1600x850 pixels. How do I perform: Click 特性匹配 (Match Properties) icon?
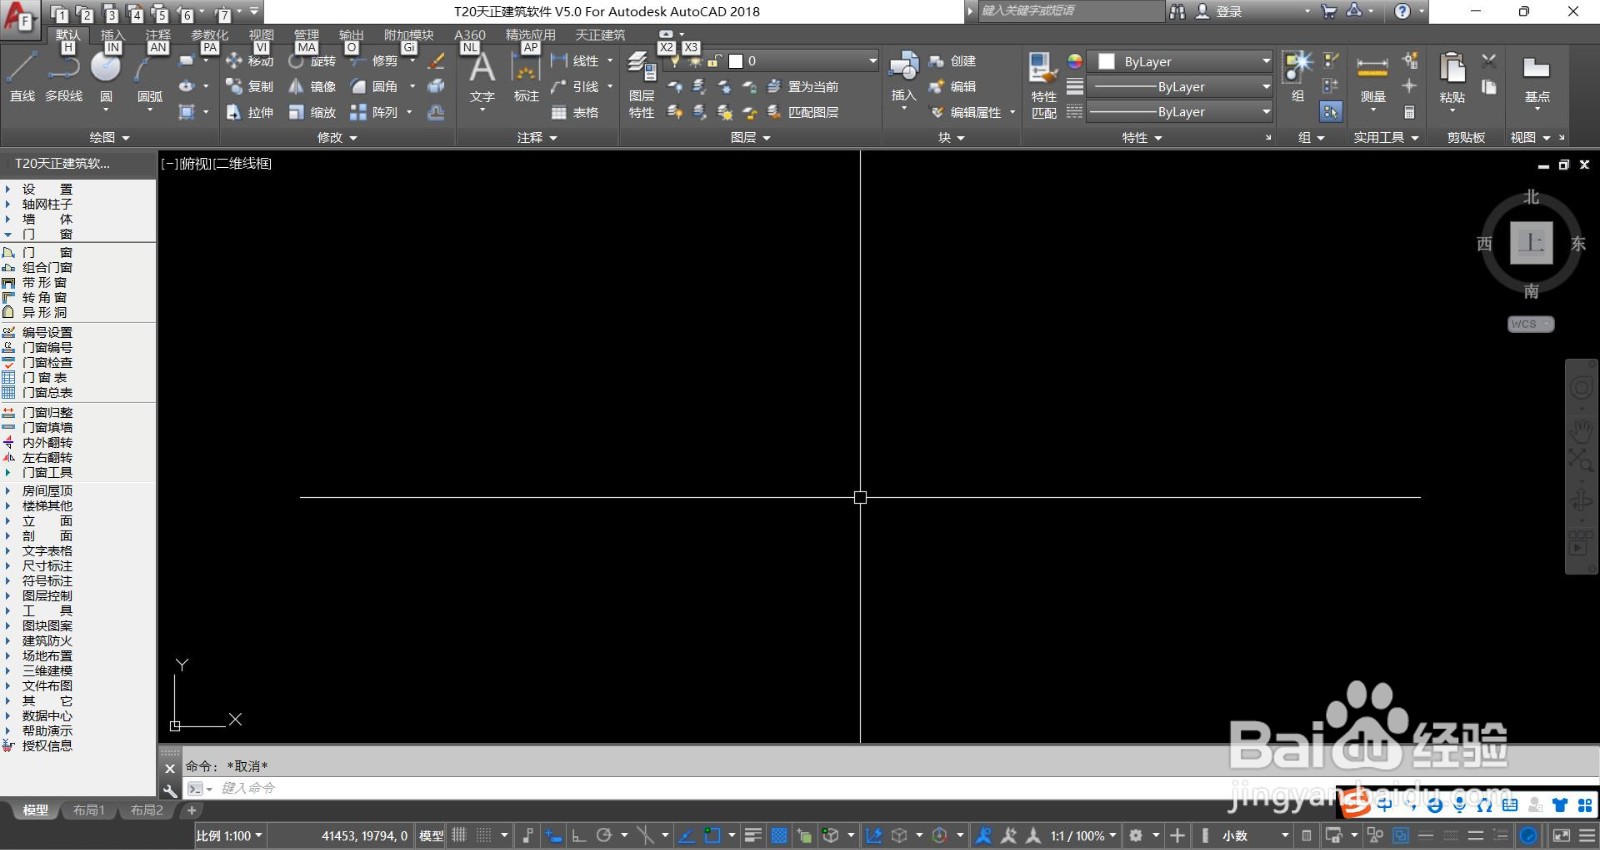[x=1044, y=88]
